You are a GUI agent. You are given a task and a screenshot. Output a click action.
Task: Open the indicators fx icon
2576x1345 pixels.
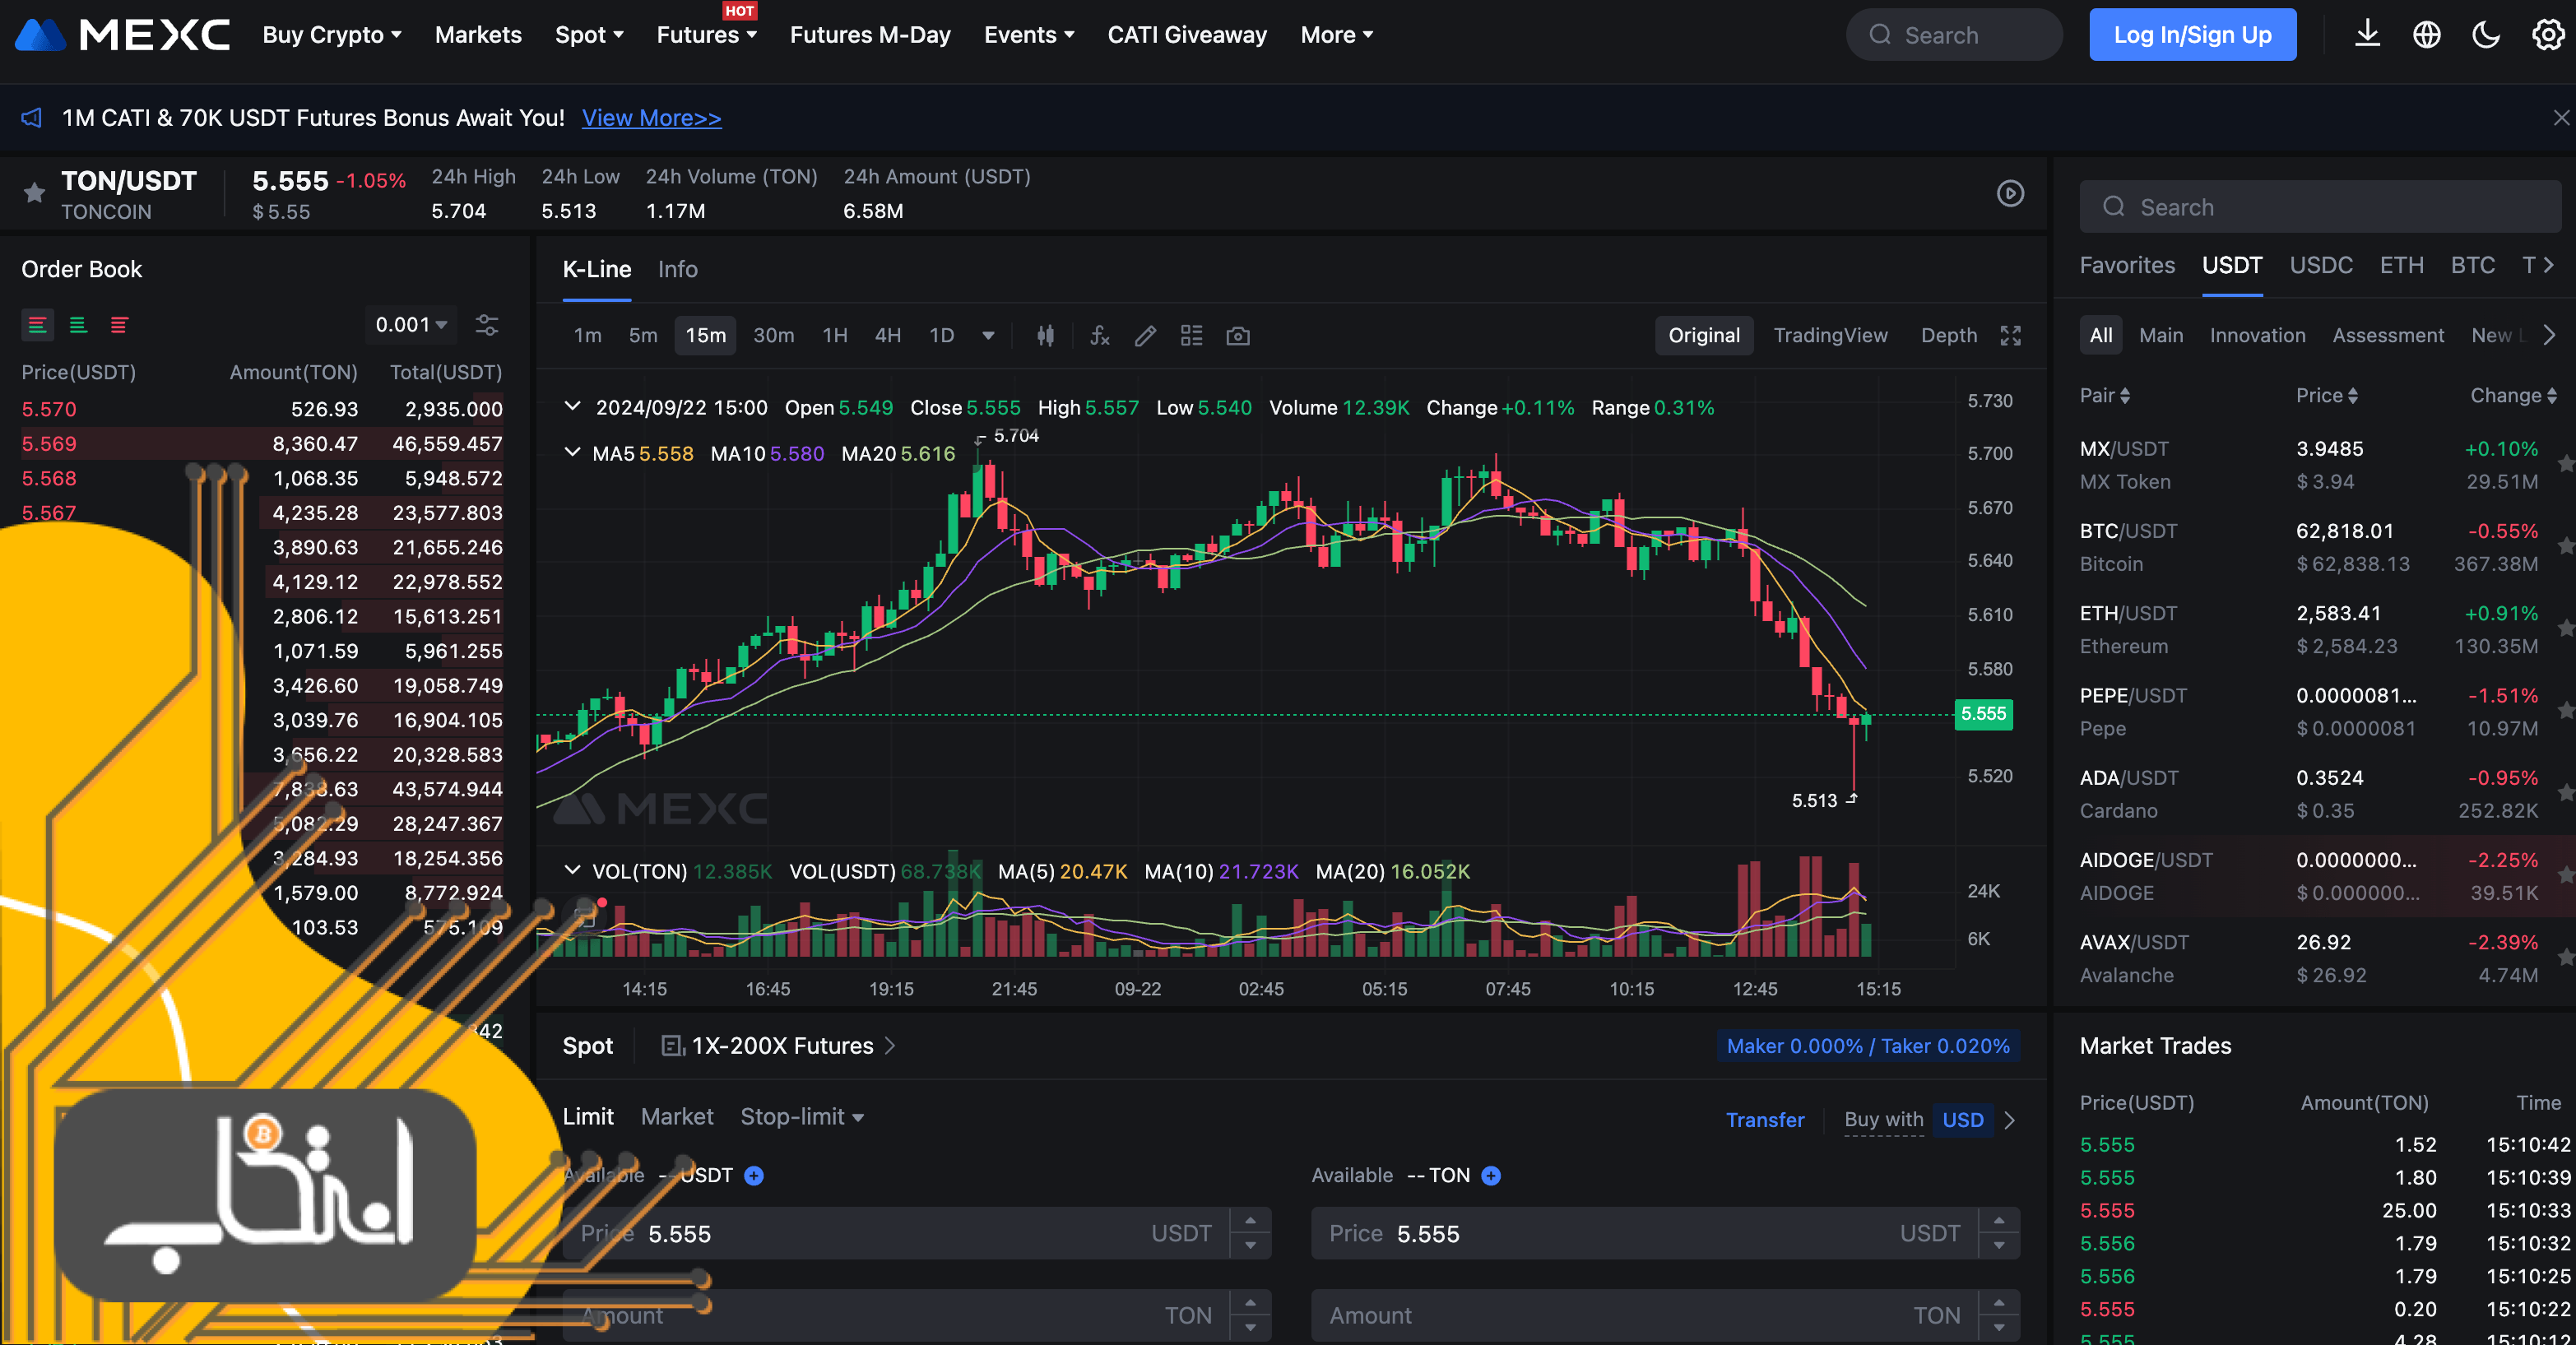click(1100, 336)
